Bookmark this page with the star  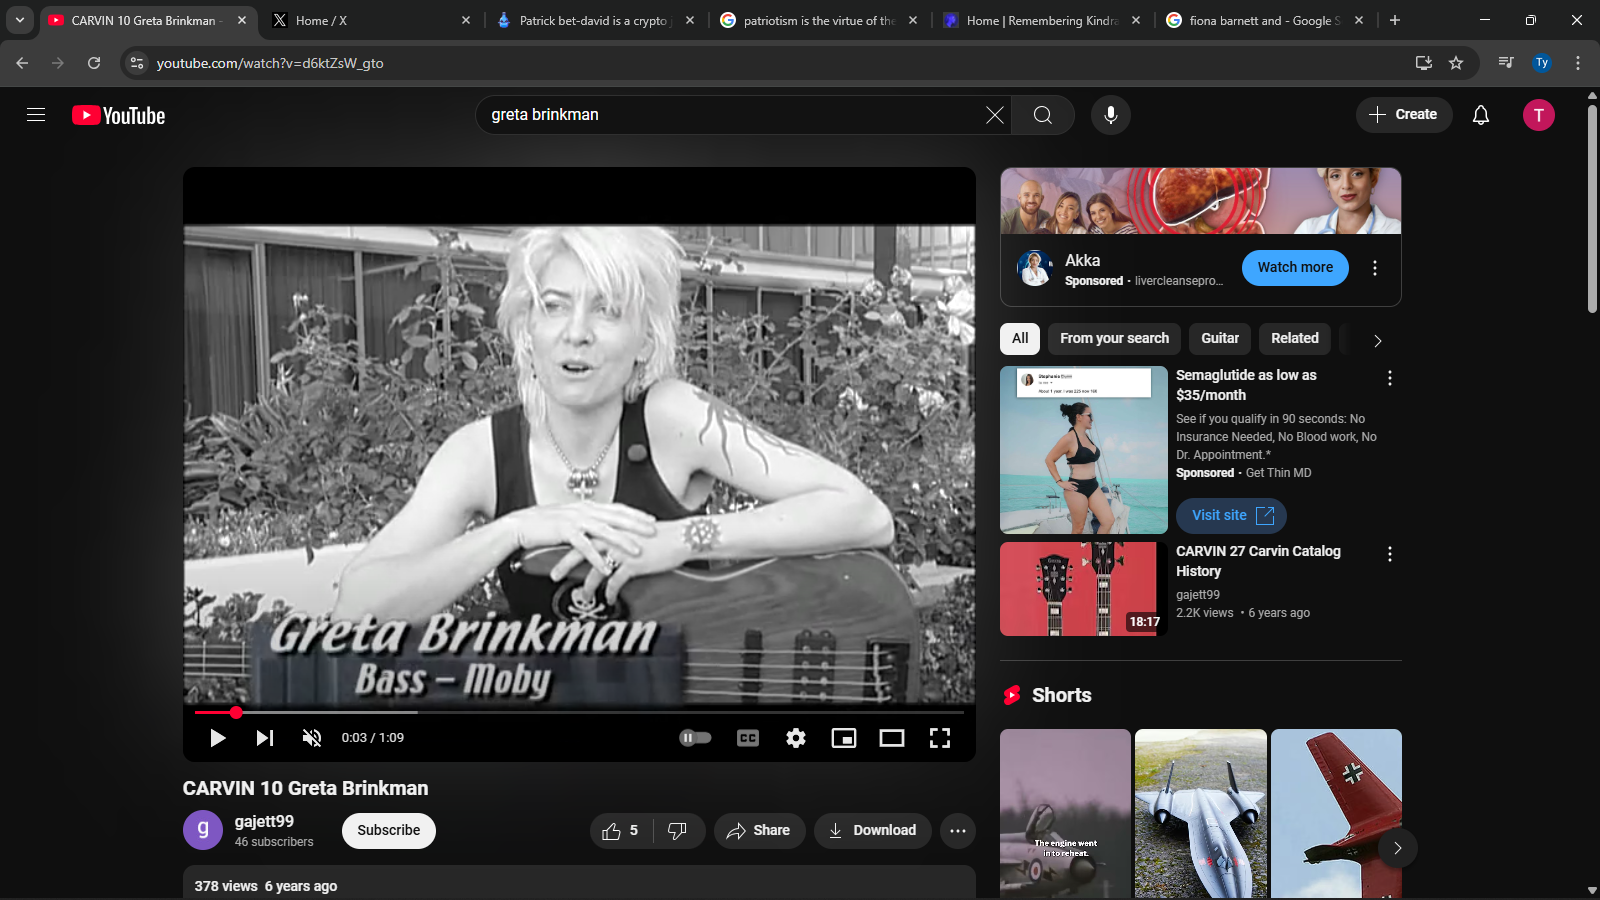tap(1456, 63)
